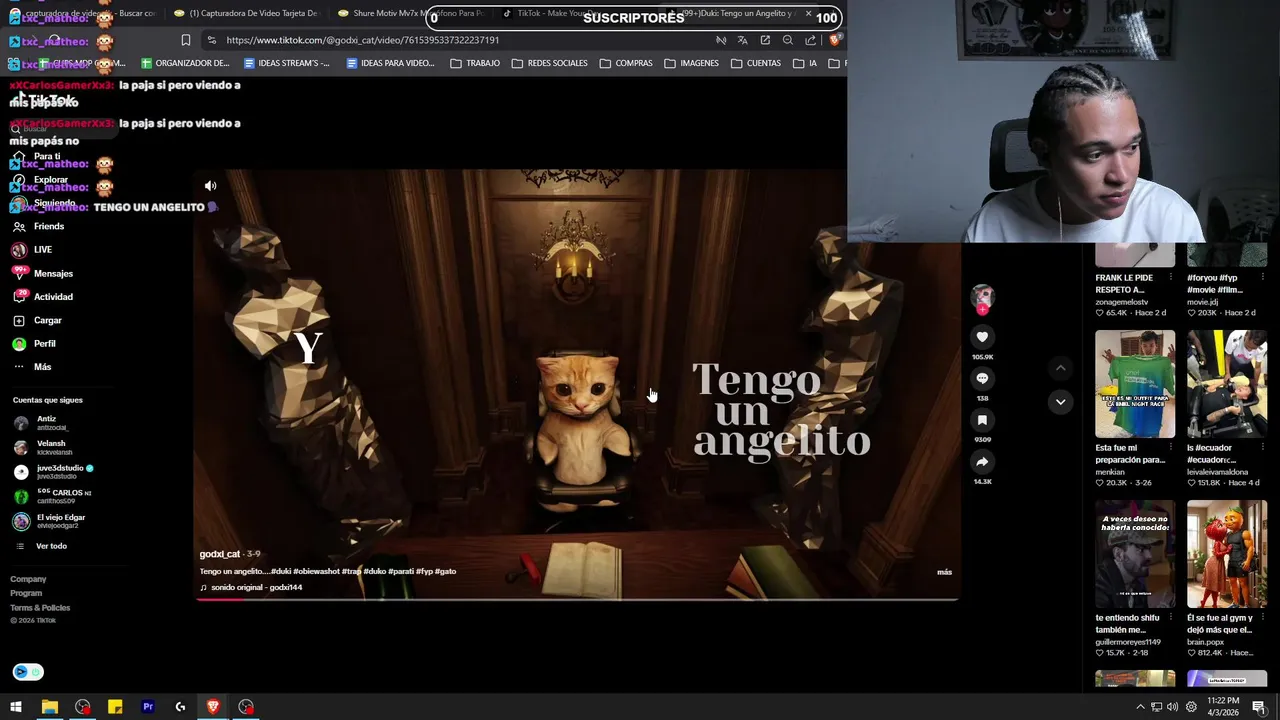Image resolution: width=1280 pixels, height=720 pixels.
Task: Click the 'Terms & Policies' footer link
Action: point(40,608)
